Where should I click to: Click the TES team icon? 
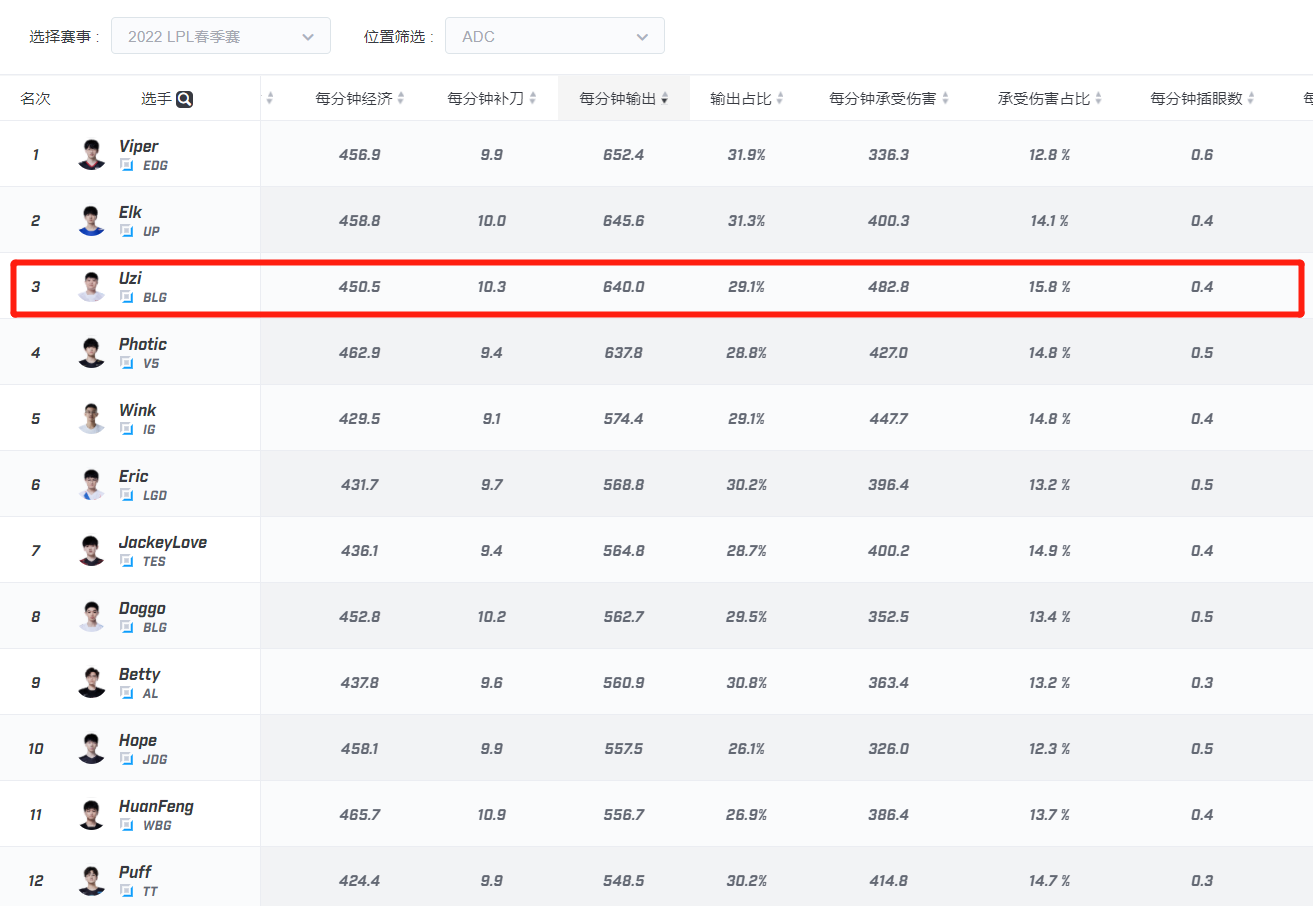pyautogui.click(x=127, y=561)
